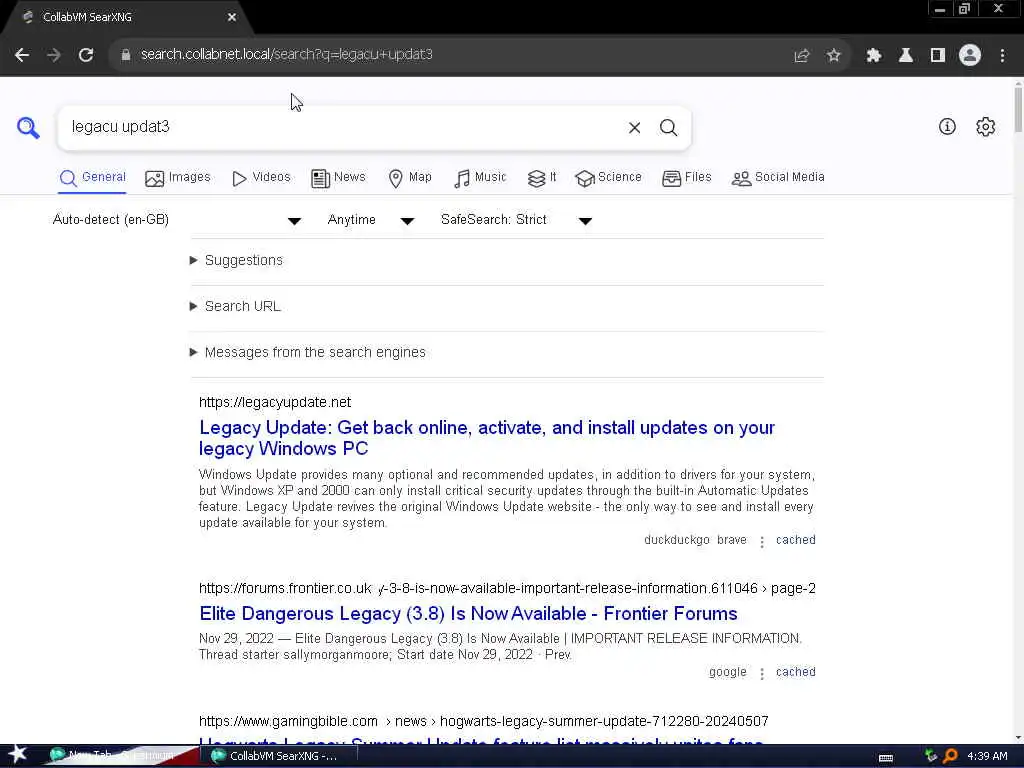Open more options for the google result

tap(761, 673)
